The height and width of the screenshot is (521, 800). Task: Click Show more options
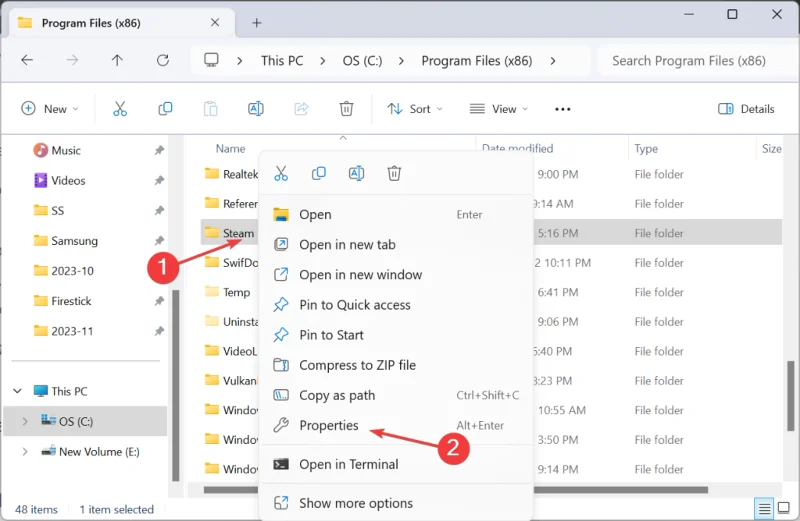point(395,503)
